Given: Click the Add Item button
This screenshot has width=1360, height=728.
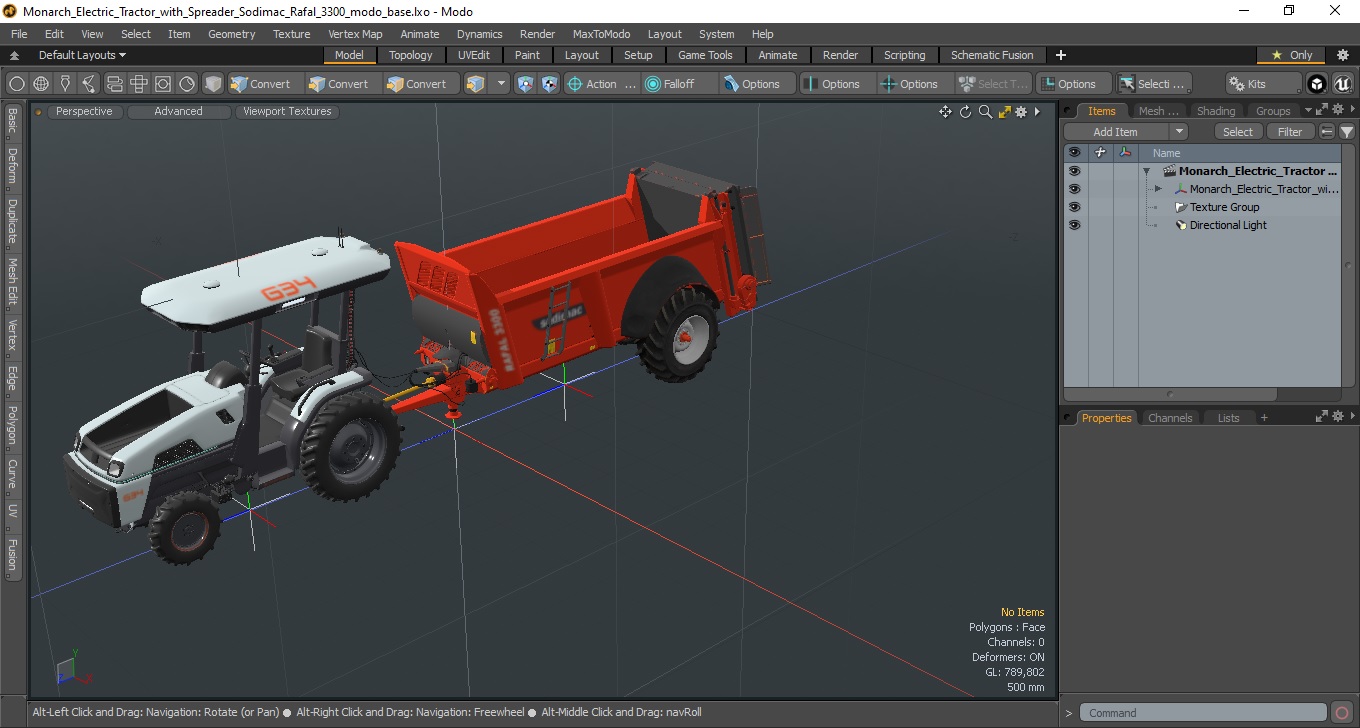Looking at the screenshot, I should coord(1116,132).
